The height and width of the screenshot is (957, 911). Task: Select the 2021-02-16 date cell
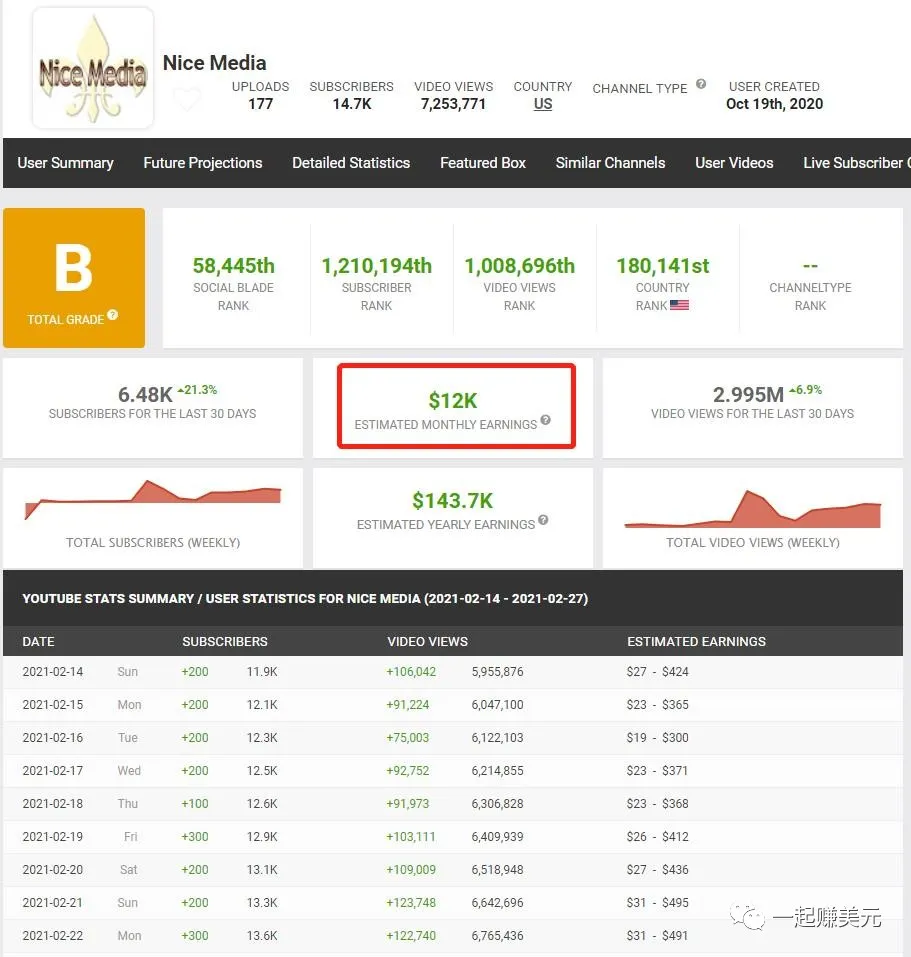52,738
